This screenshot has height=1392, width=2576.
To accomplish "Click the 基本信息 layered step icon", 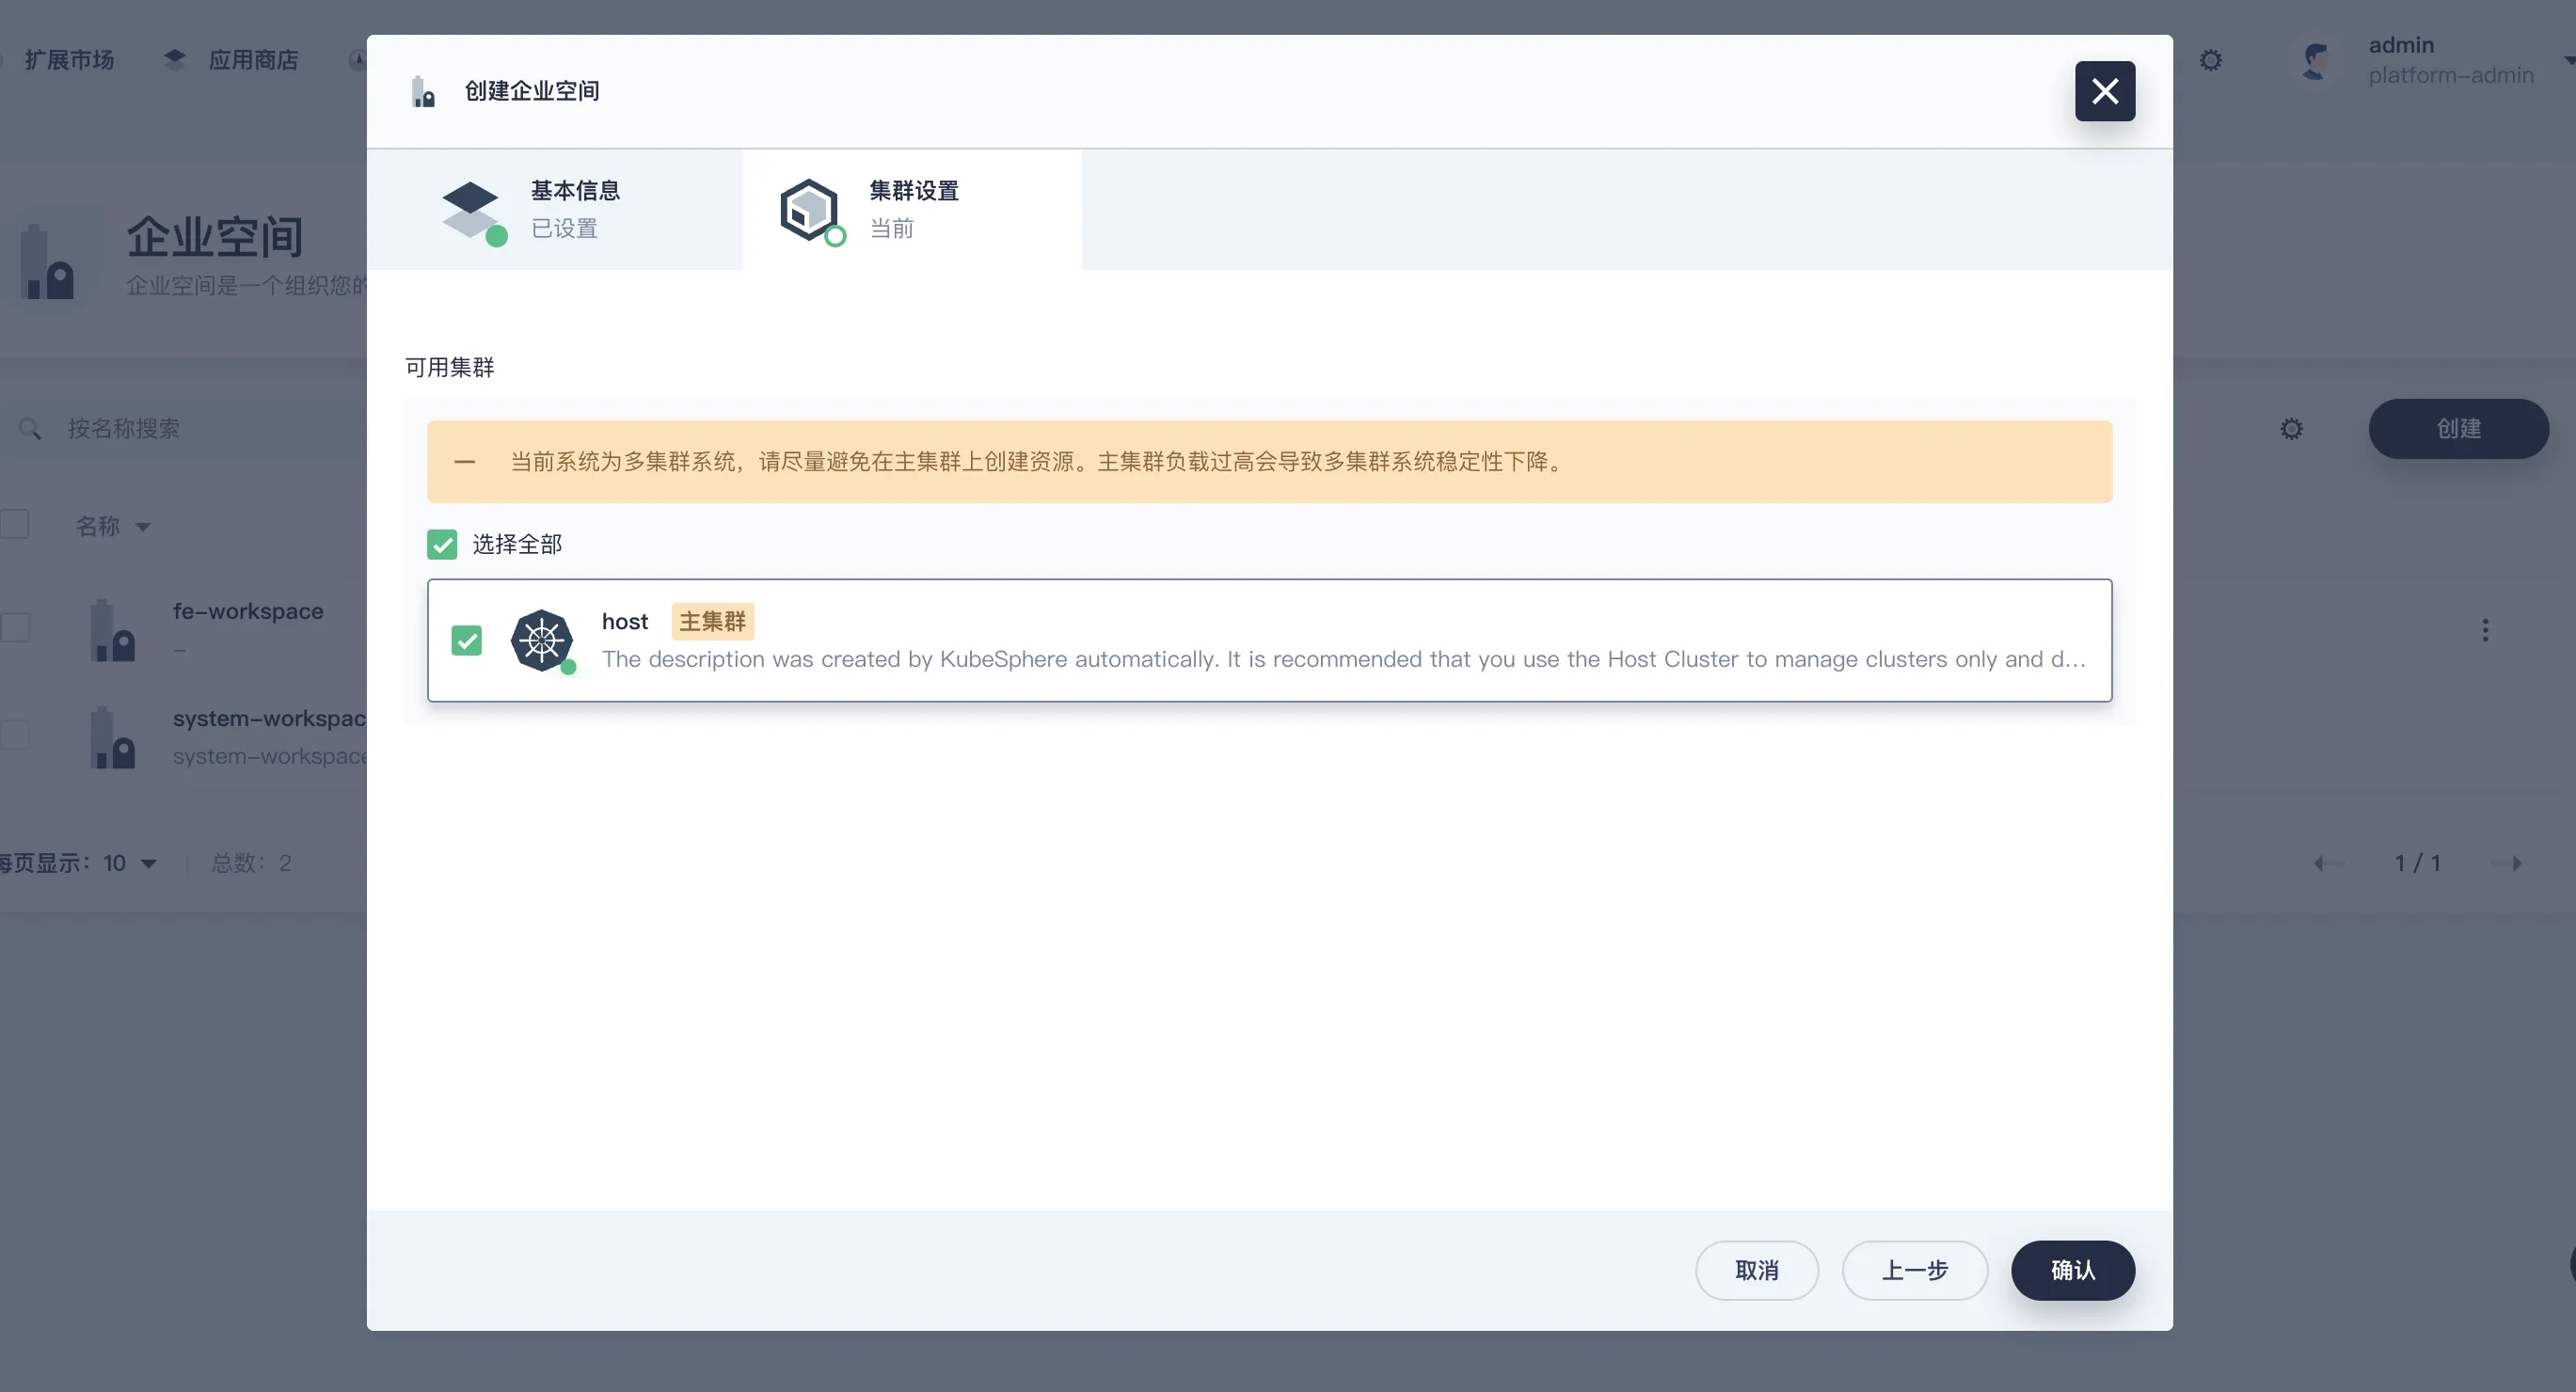I will coord(472,211).
